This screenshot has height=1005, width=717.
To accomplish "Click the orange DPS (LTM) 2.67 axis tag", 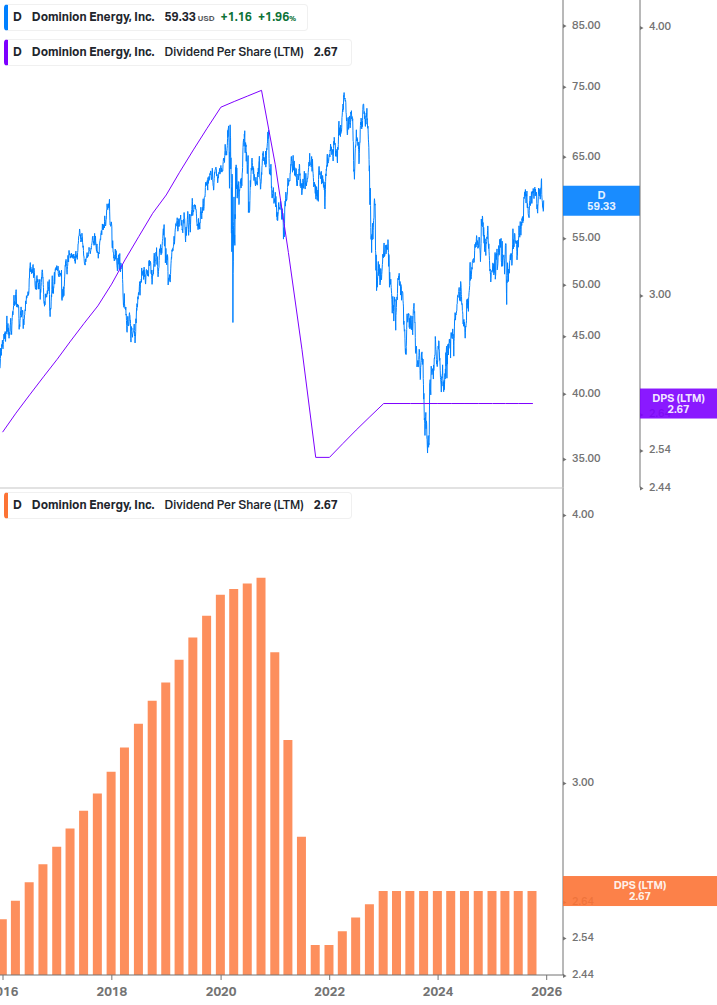I will (x=639, y=891).
